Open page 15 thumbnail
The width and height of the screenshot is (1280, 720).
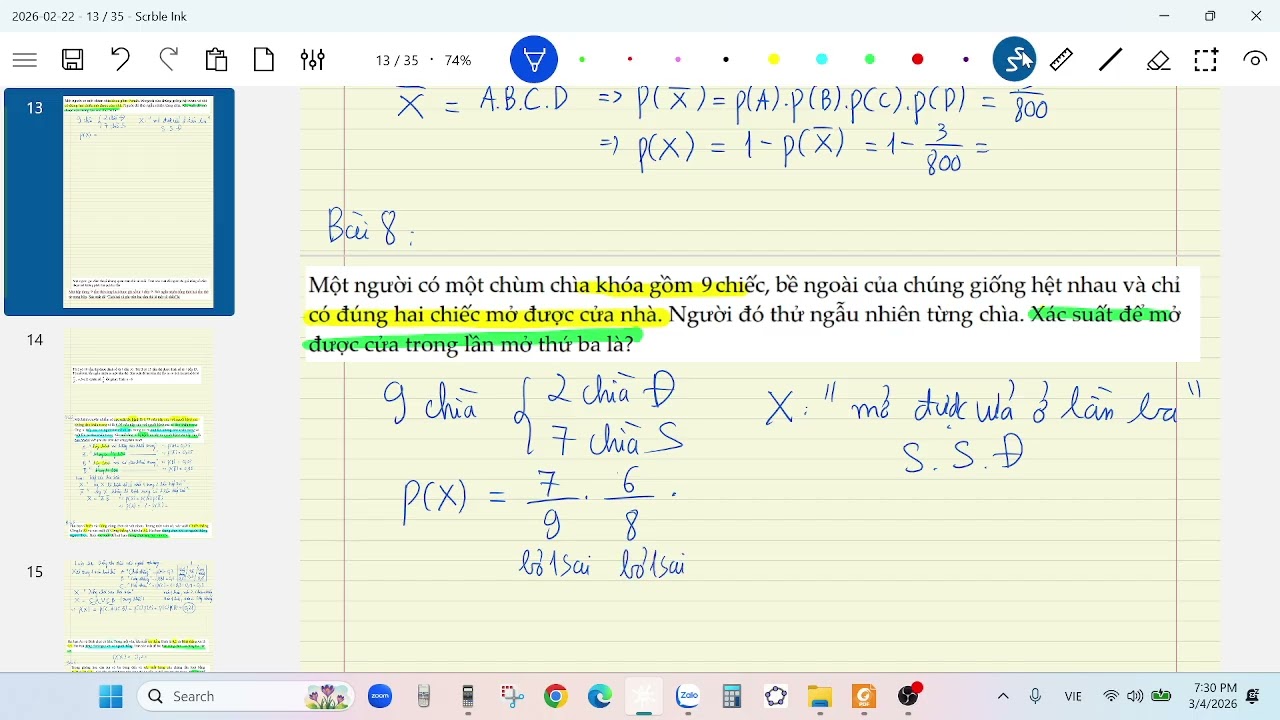[x=138, y=615]
